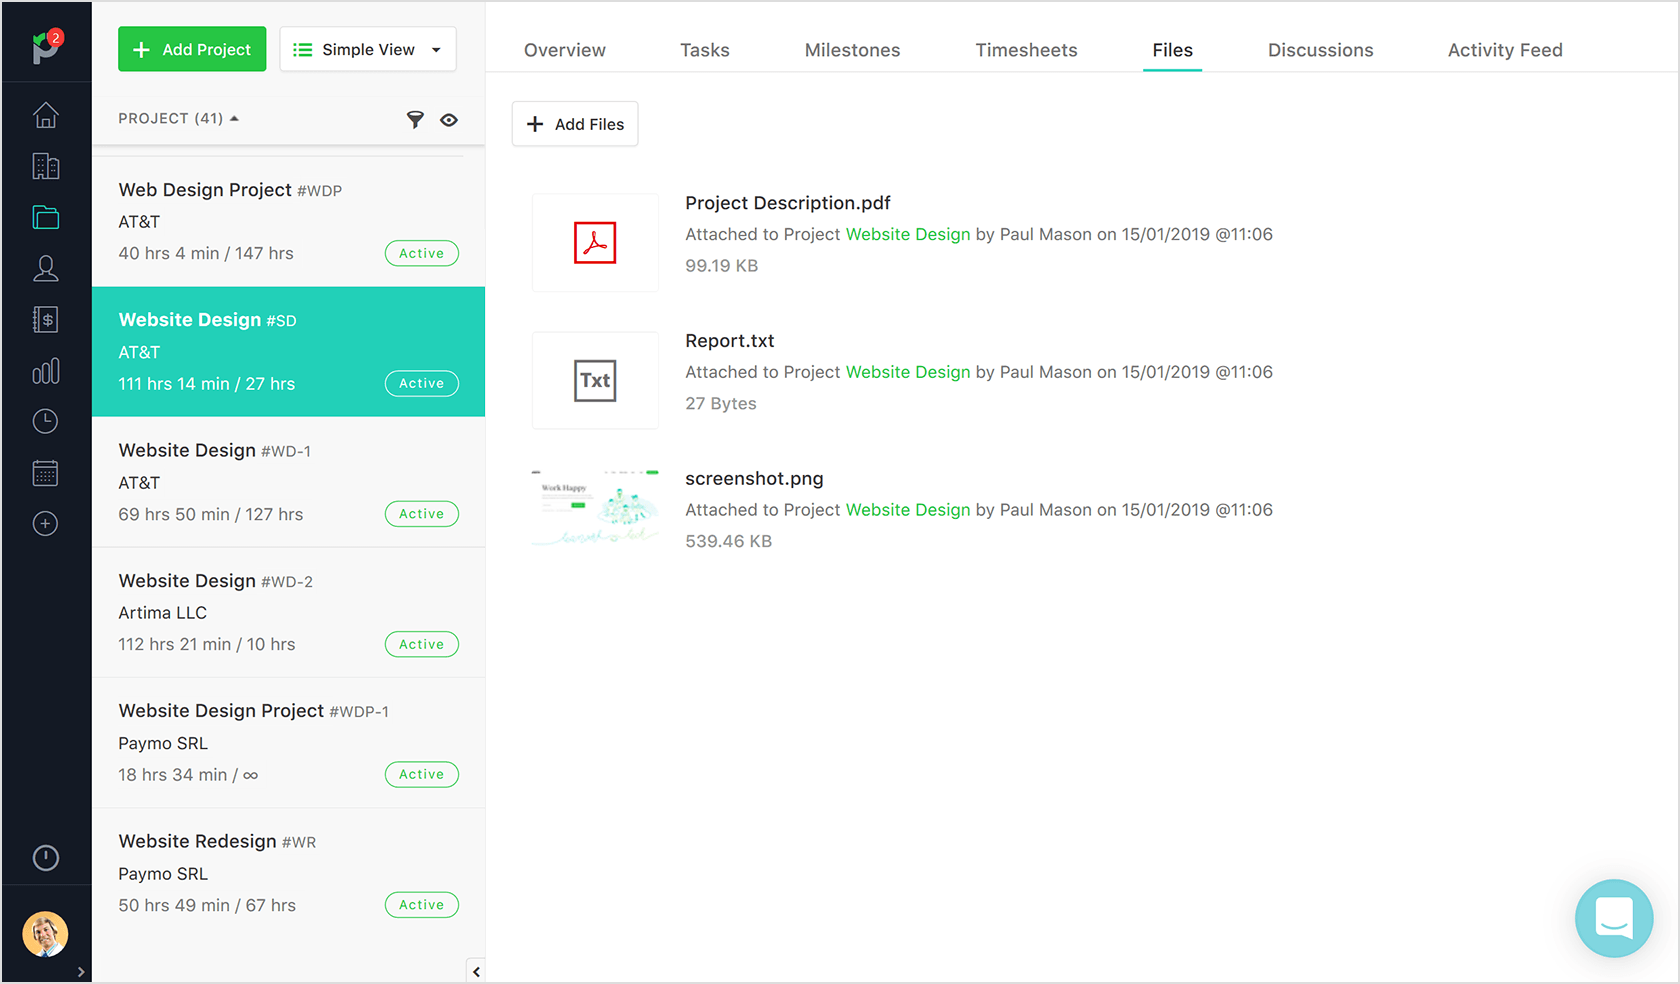Open the Scheduling calendar icon in sidebar
The image size is (1680, 984).
45,472
